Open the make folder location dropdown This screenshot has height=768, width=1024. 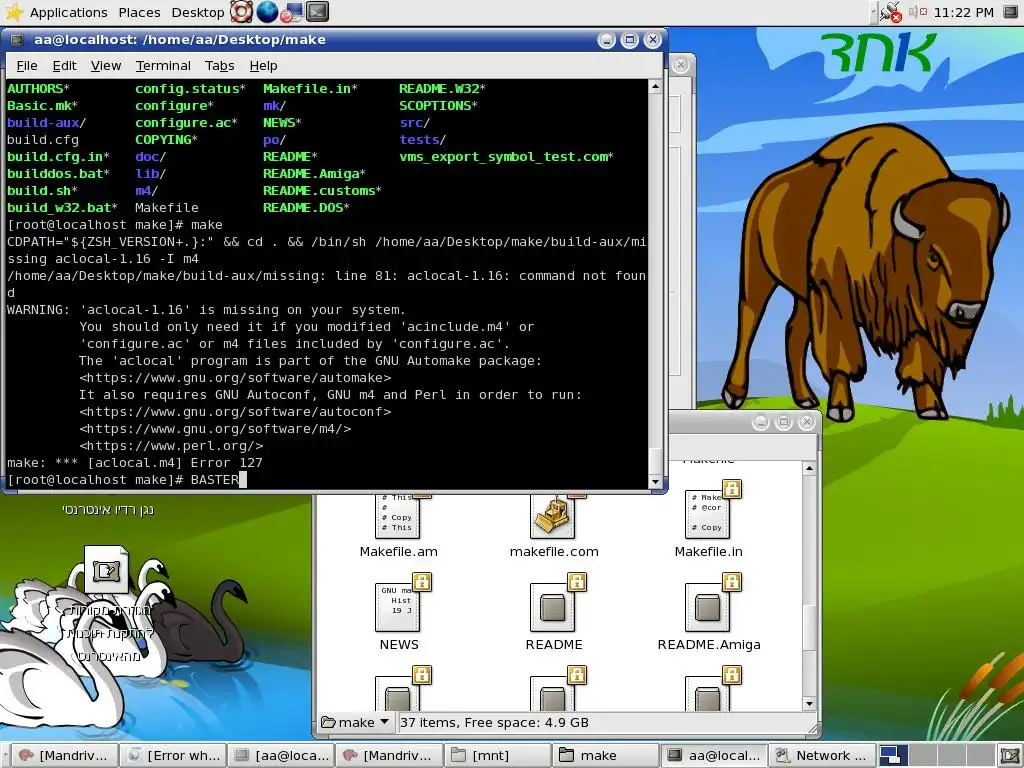click(356, 722)
